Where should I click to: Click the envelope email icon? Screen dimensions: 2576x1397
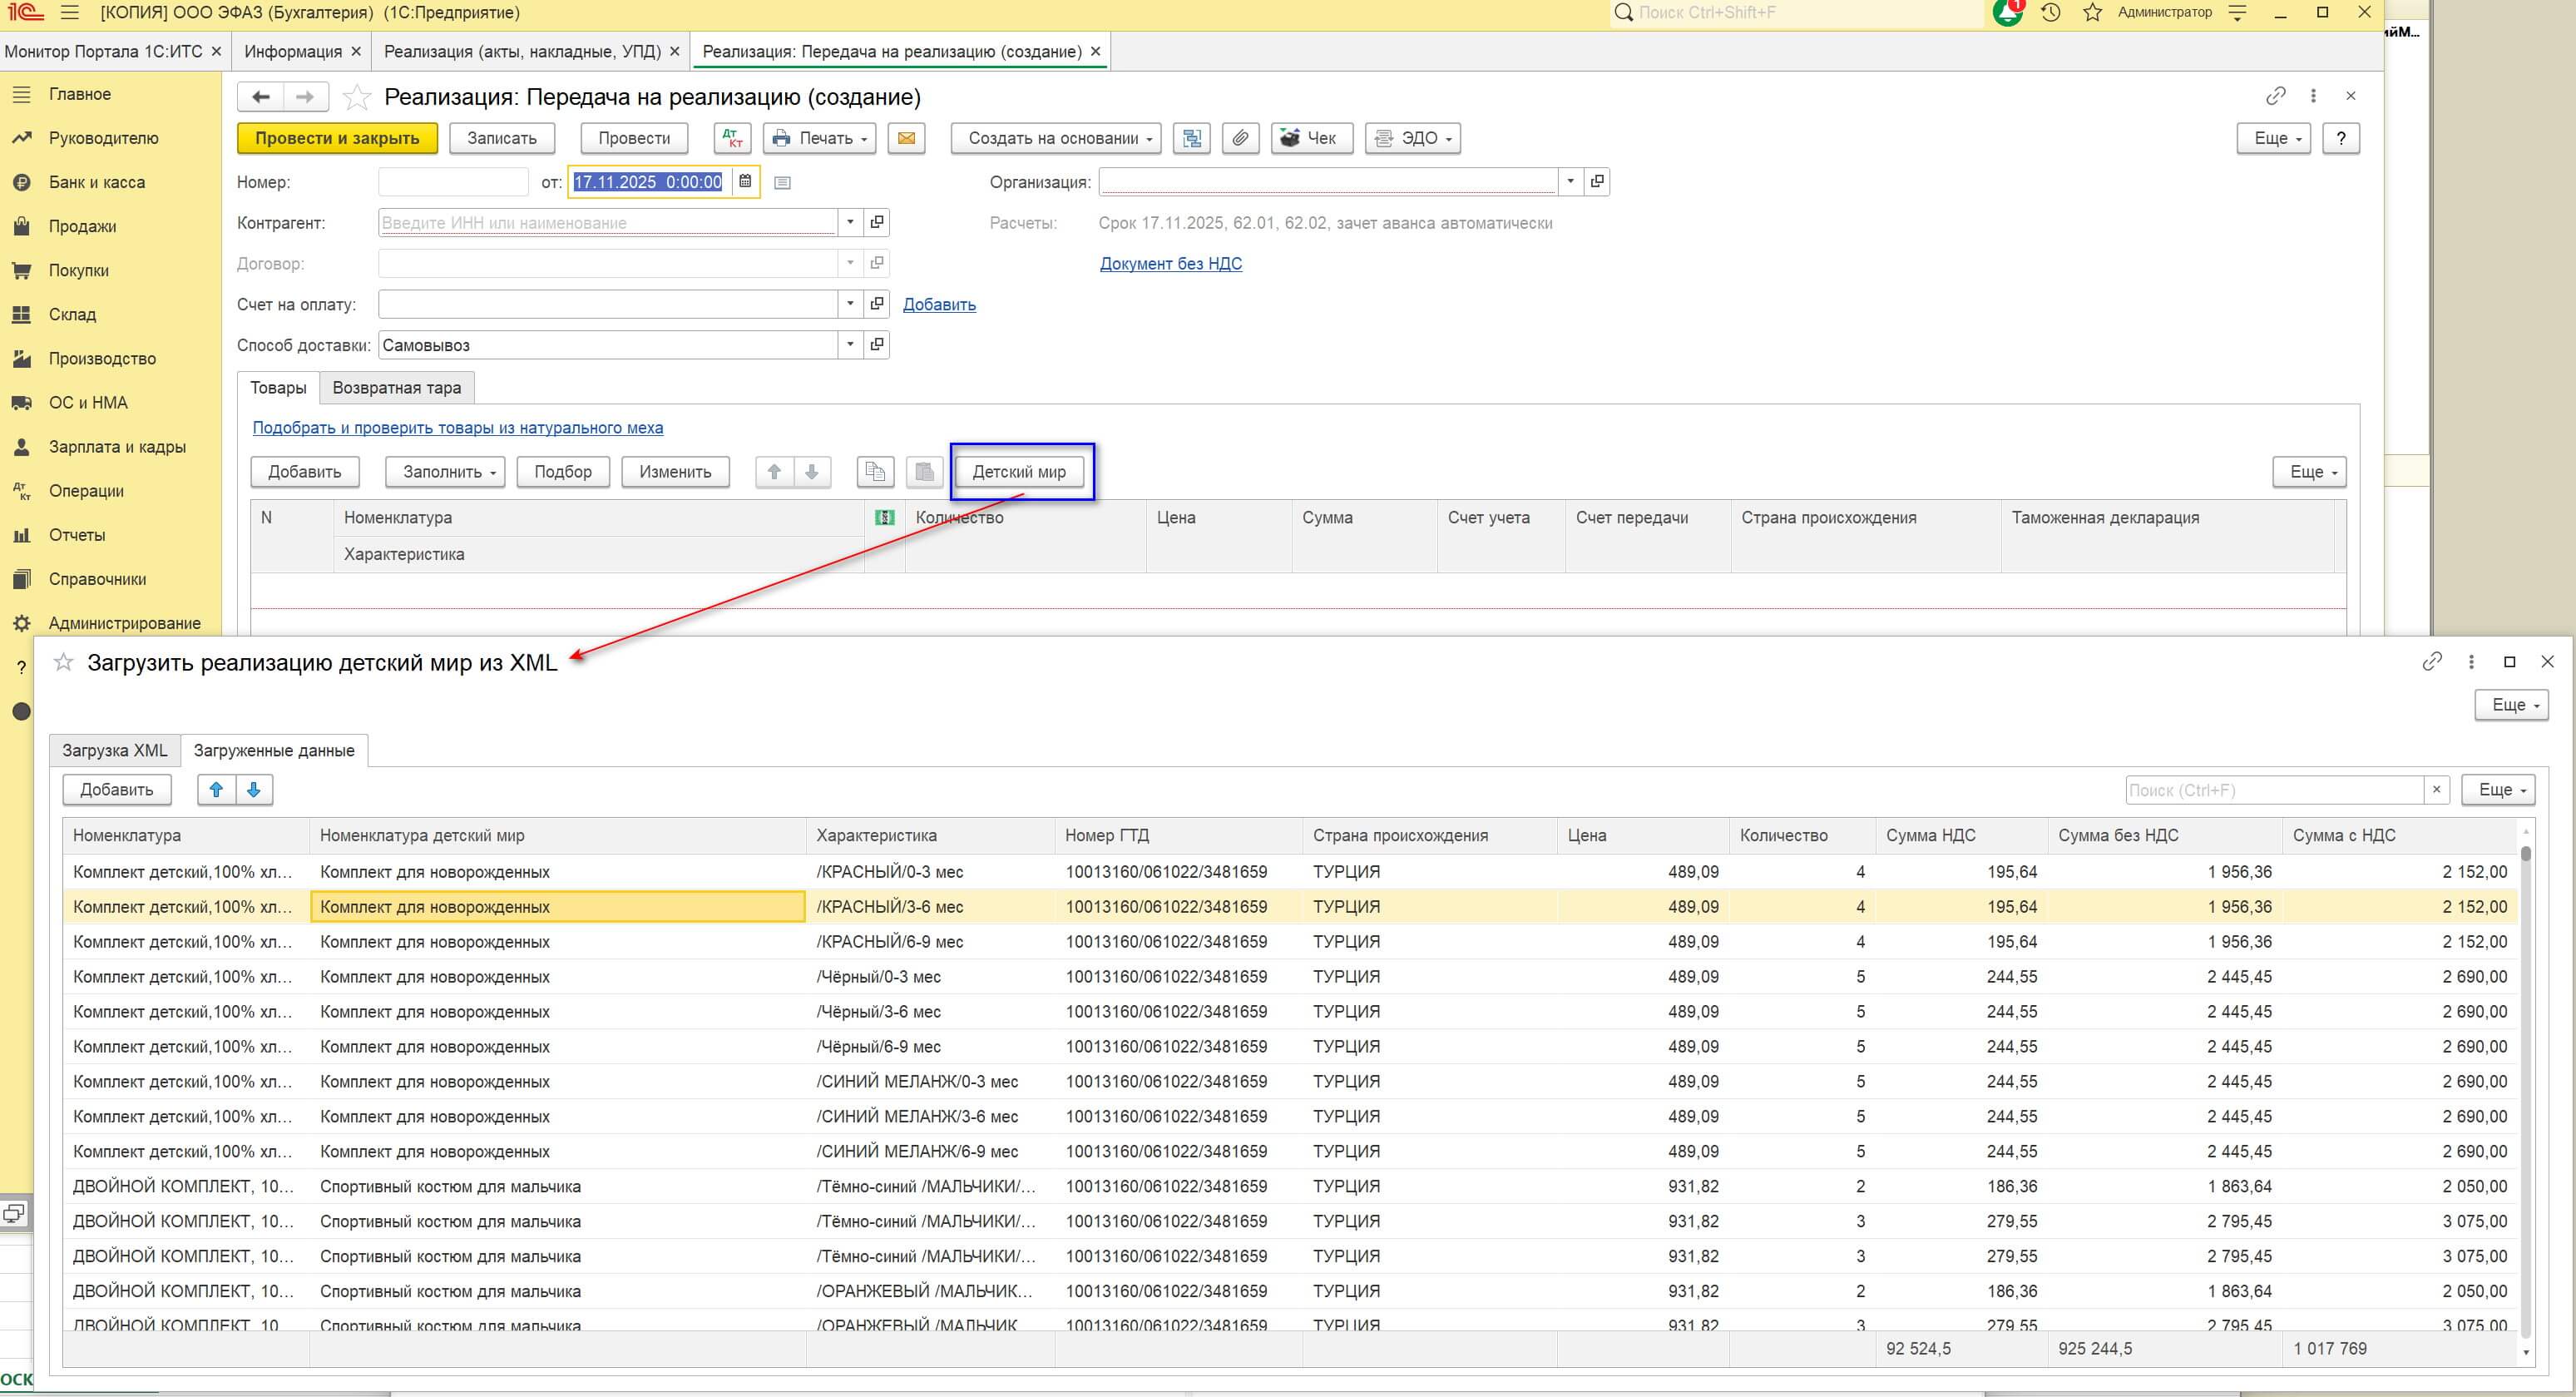coord(906,138)
